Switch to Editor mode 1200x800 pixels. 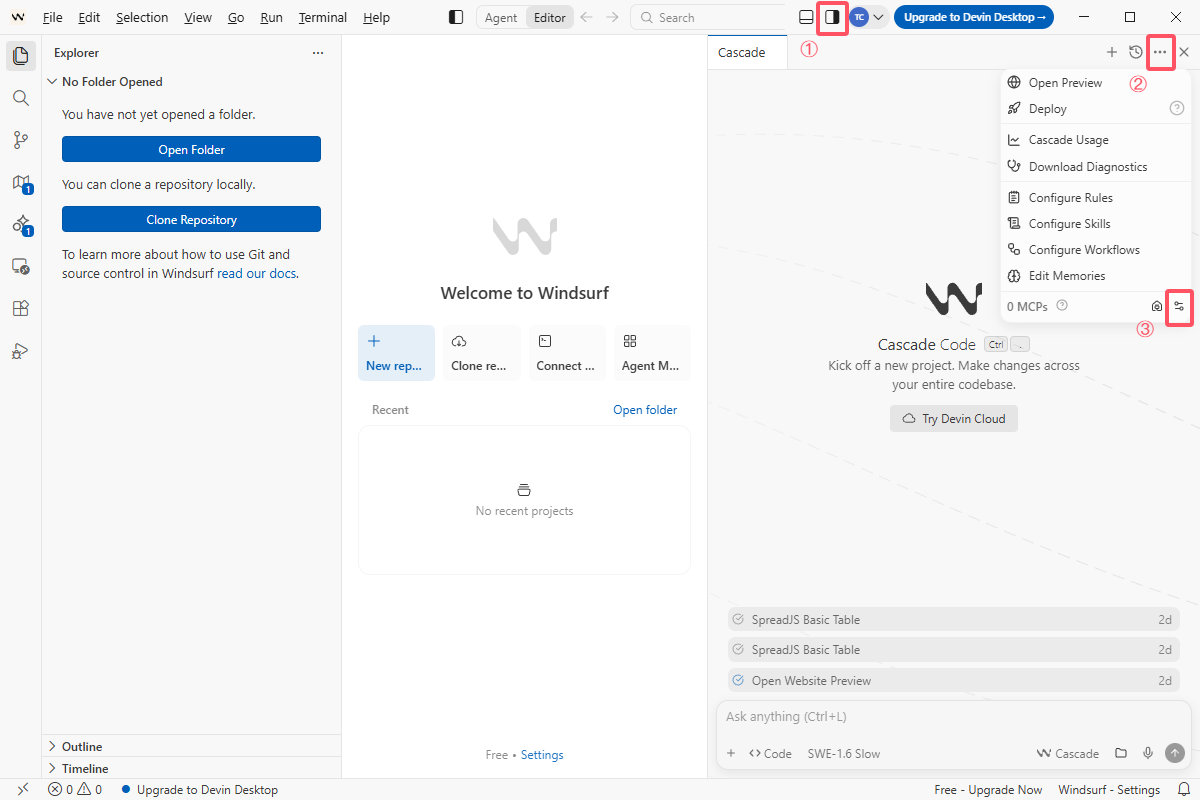[549, 17]
